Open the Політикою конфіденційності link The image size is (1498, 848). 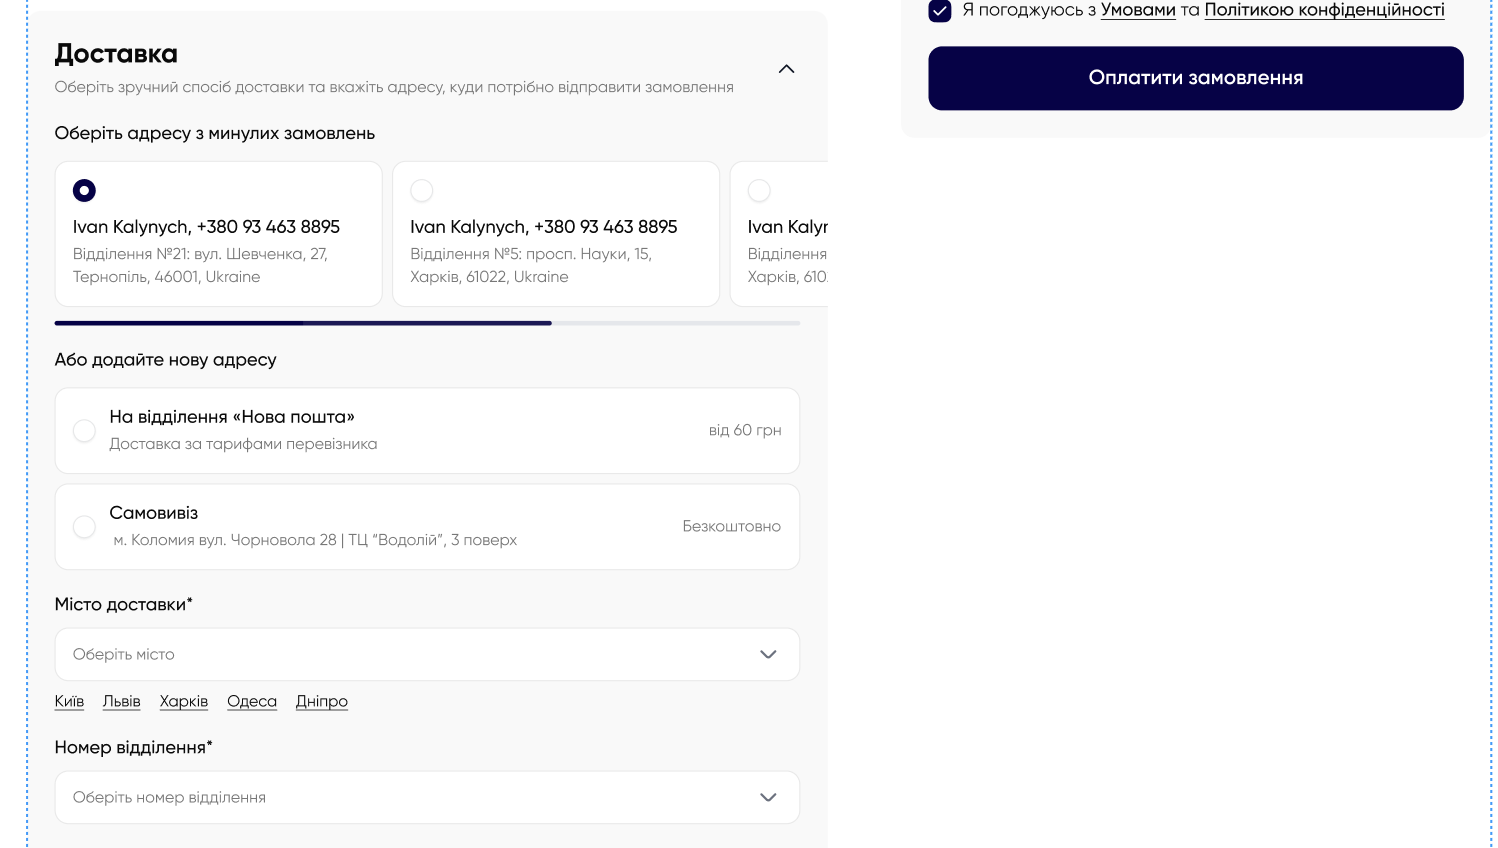pyautogui.click(x=1324, y=10)
